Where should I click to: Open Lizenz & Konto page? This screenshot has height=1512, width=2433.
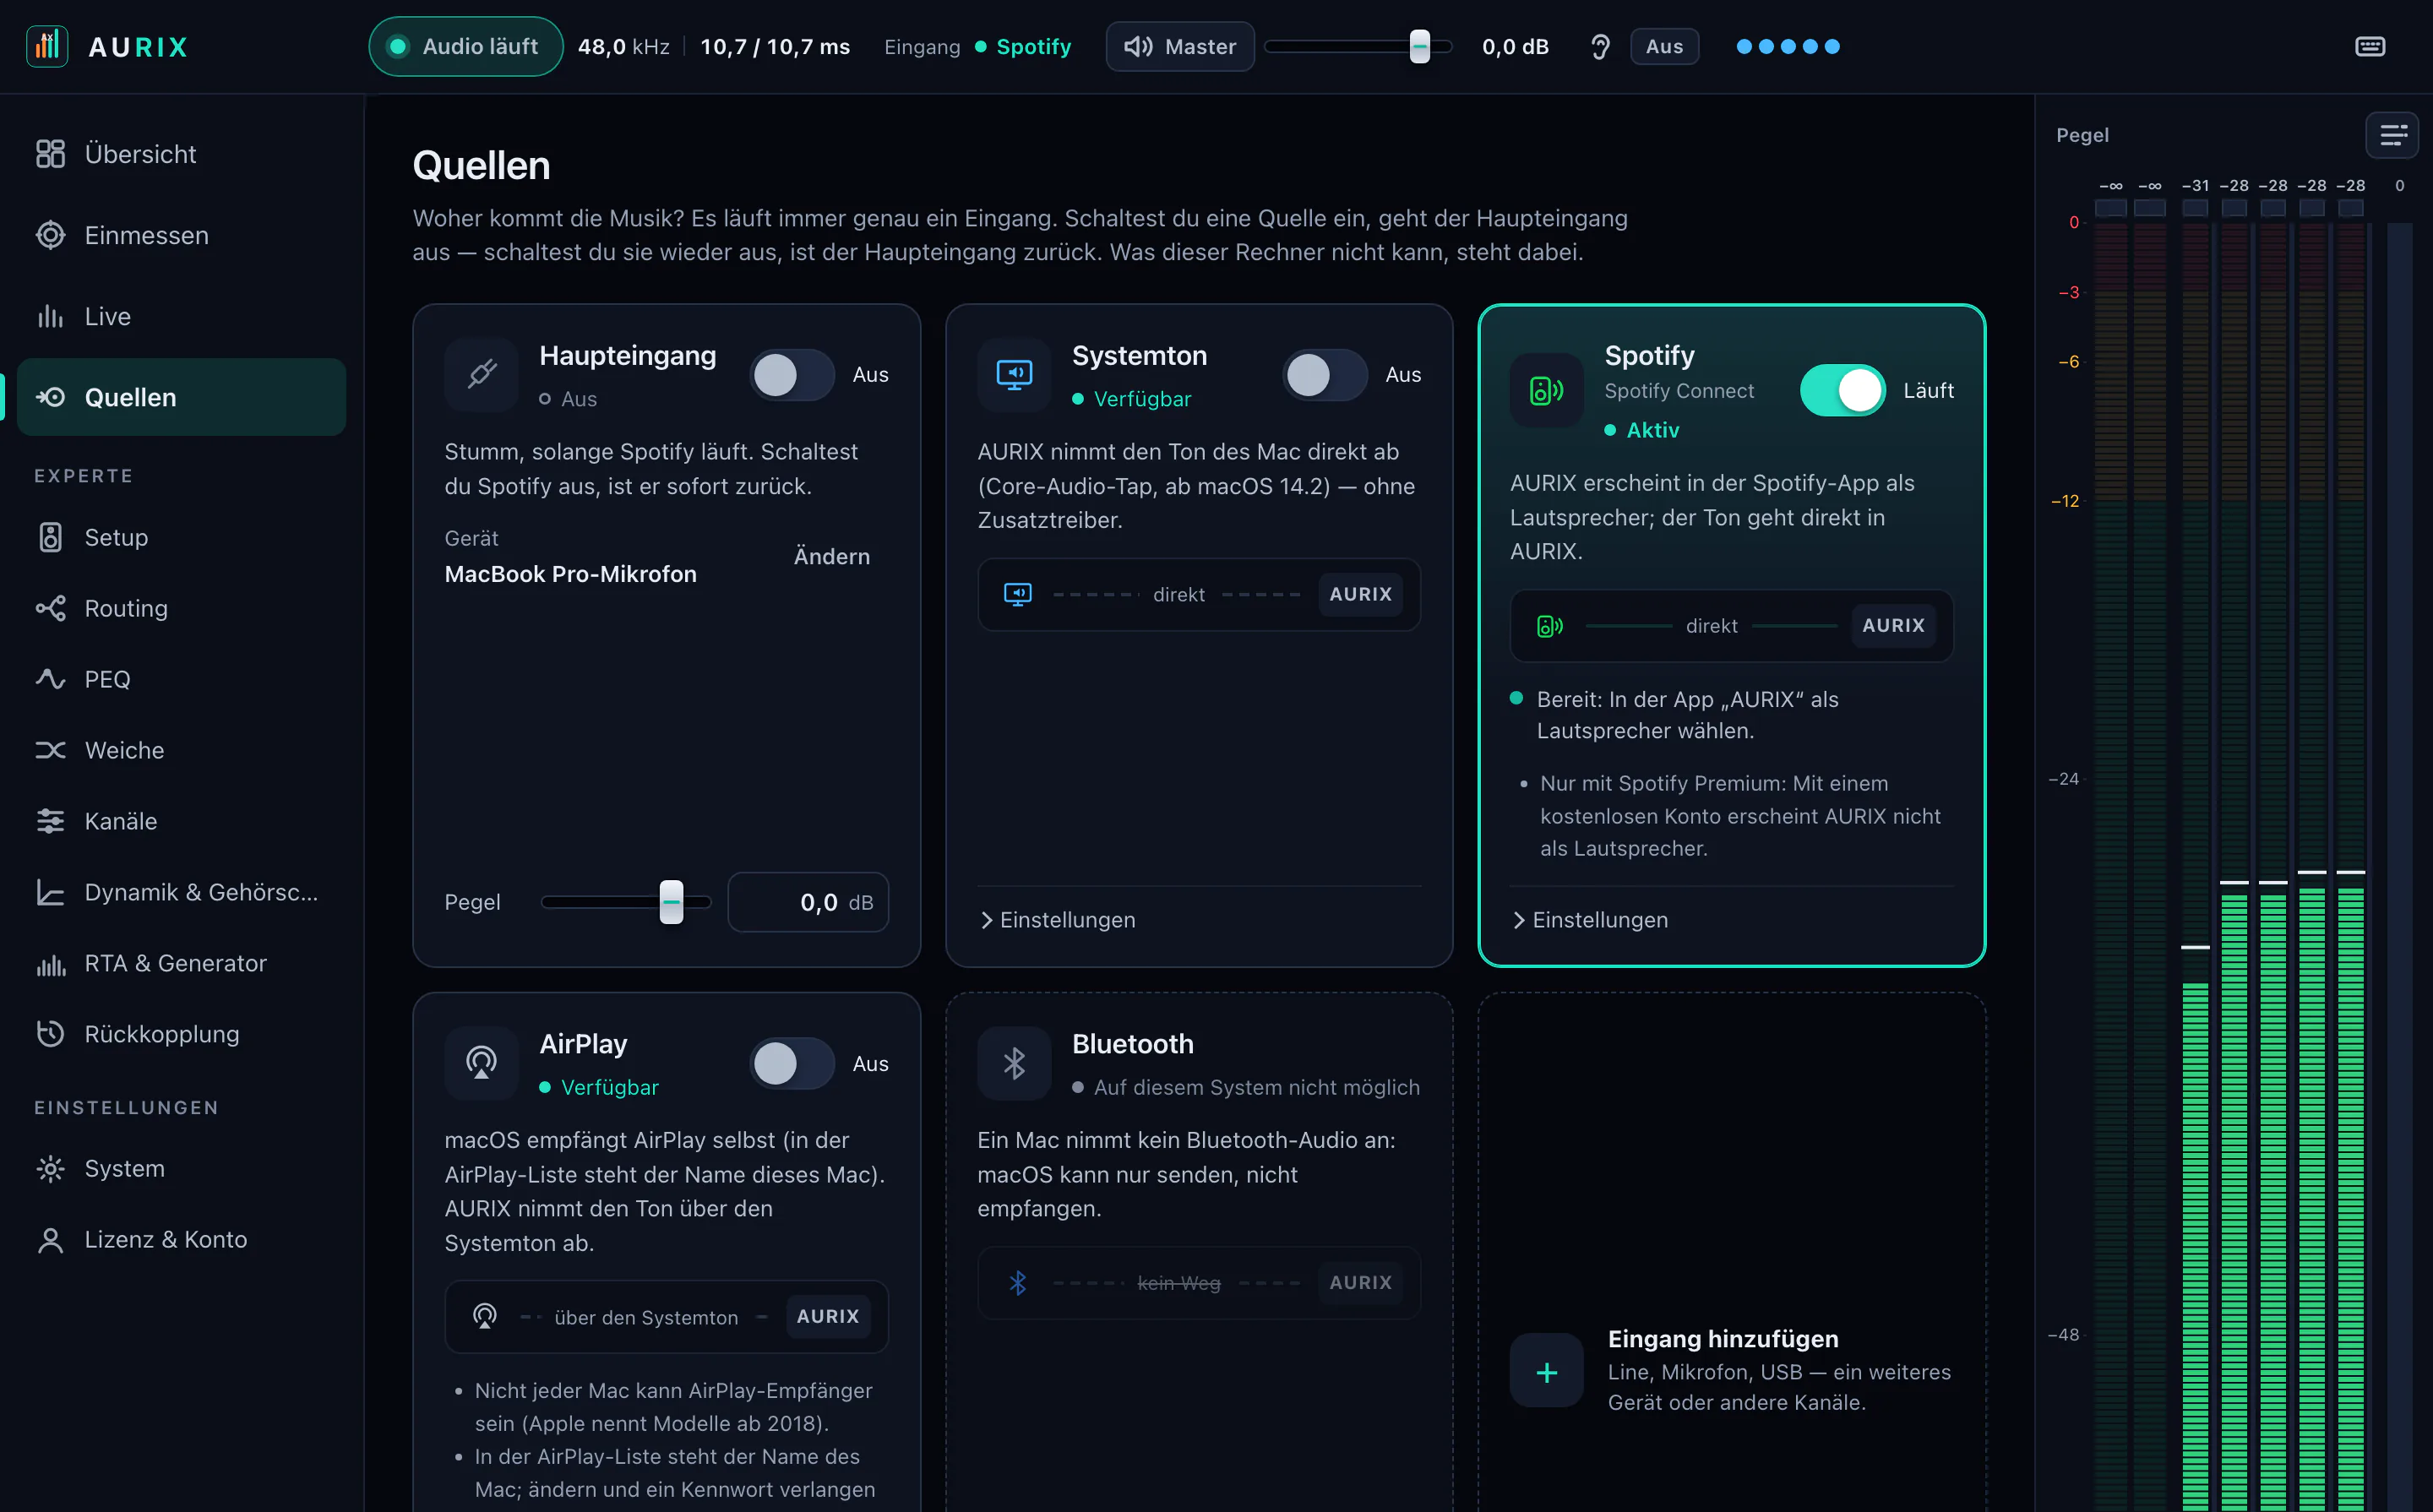tap(182, 1239)
